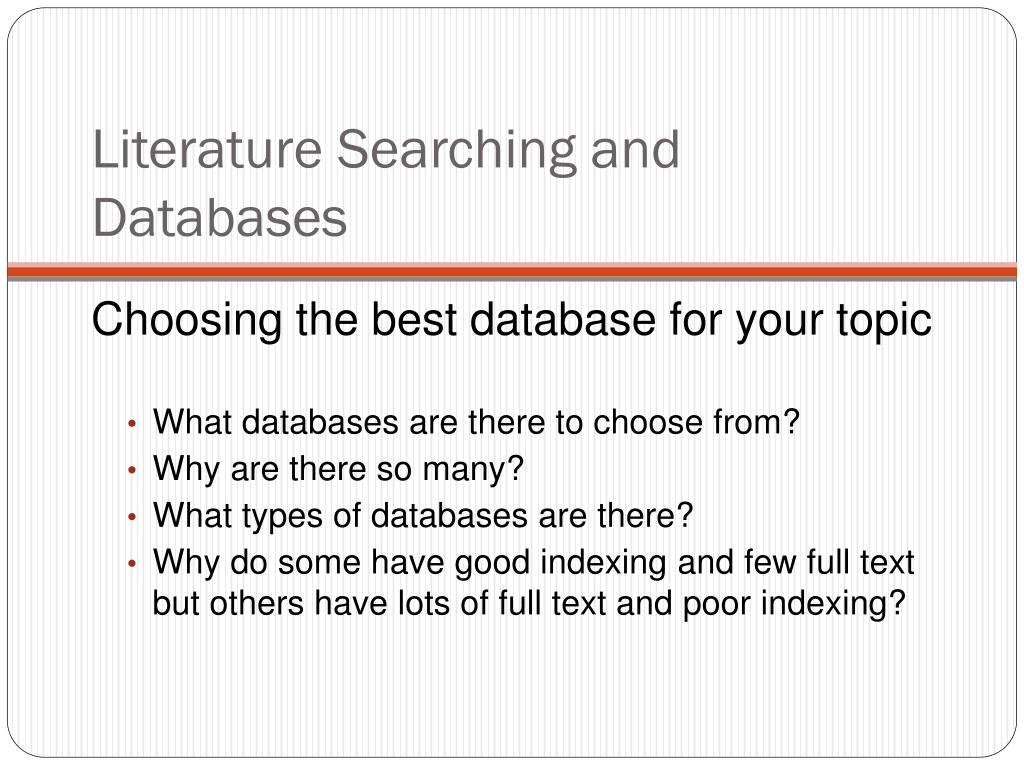1024x768 pixels.
Task: Select the word 'Literature' in the title
Action: [x=207, y=150]
